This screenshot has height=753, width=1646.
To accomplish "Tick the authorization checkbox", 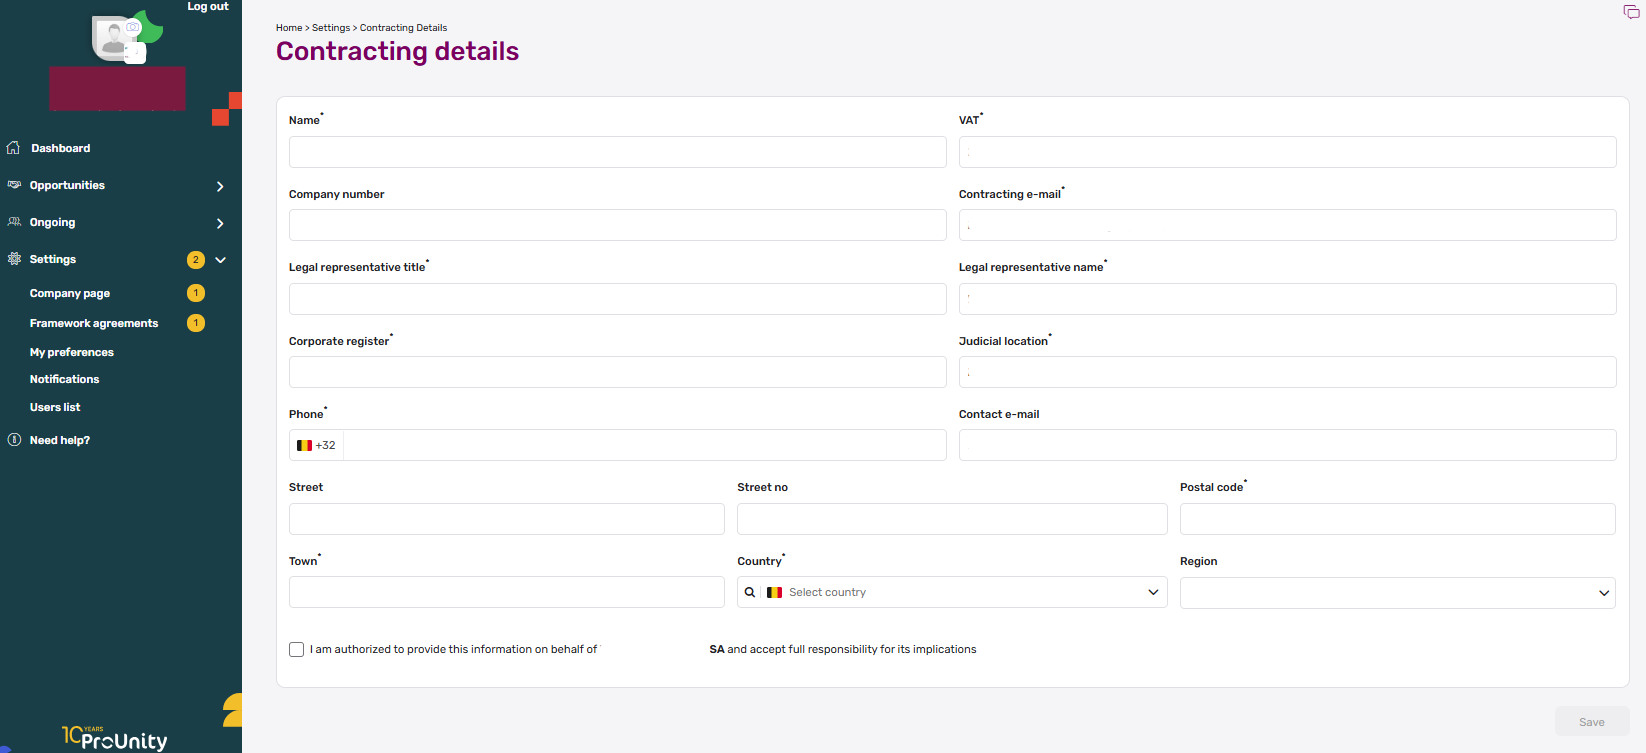I will tap(296, 650).
